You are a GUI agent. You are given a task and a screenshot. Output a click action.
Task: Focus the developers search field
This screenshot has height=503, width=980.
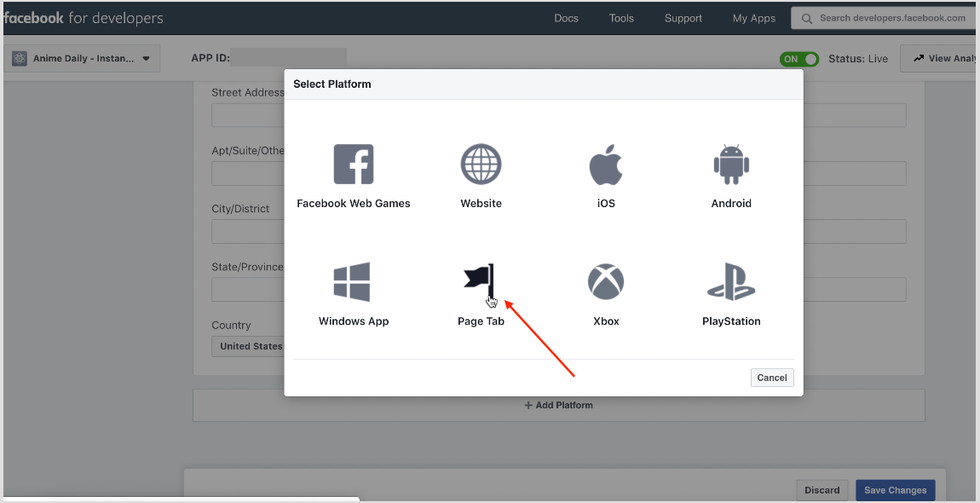(890, 18)
